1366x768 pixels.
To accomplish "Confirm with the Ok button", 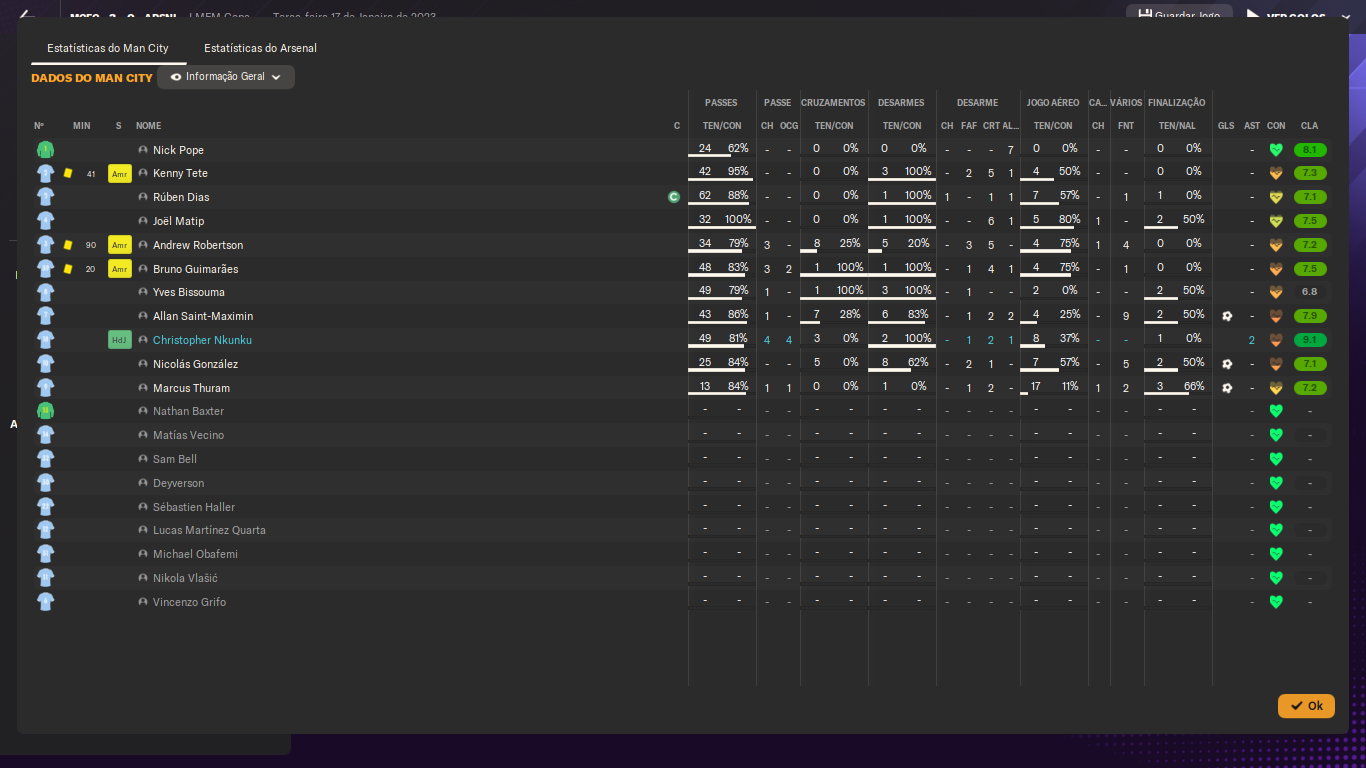I will point(1306,706).
